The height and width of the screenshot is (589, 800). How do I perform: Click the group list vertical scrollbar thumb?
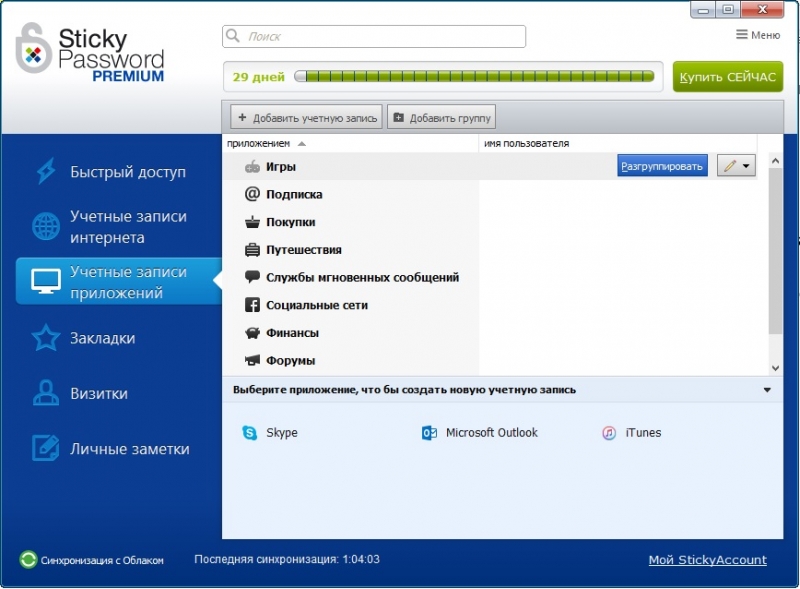point(776,251)
